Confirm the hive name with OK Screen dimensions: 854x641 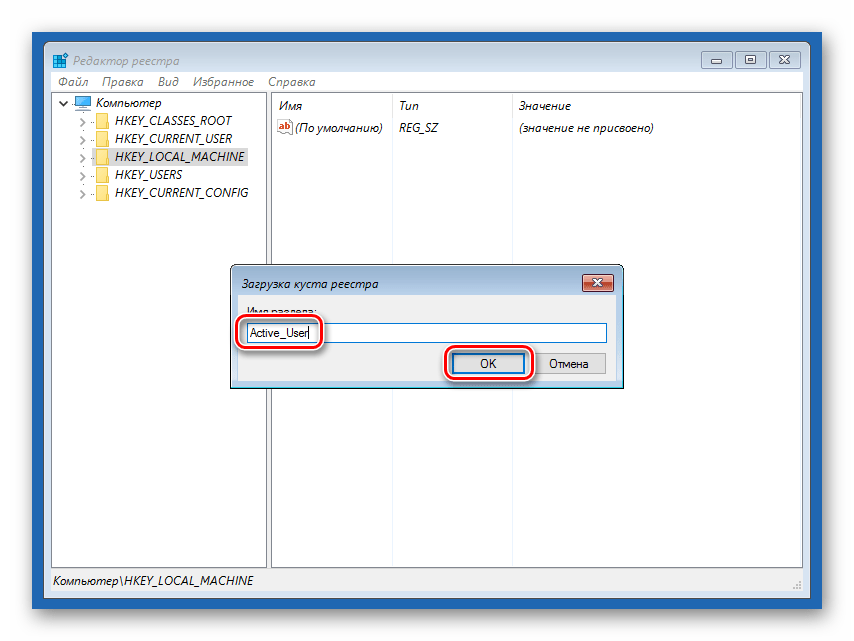coord(488,364)
